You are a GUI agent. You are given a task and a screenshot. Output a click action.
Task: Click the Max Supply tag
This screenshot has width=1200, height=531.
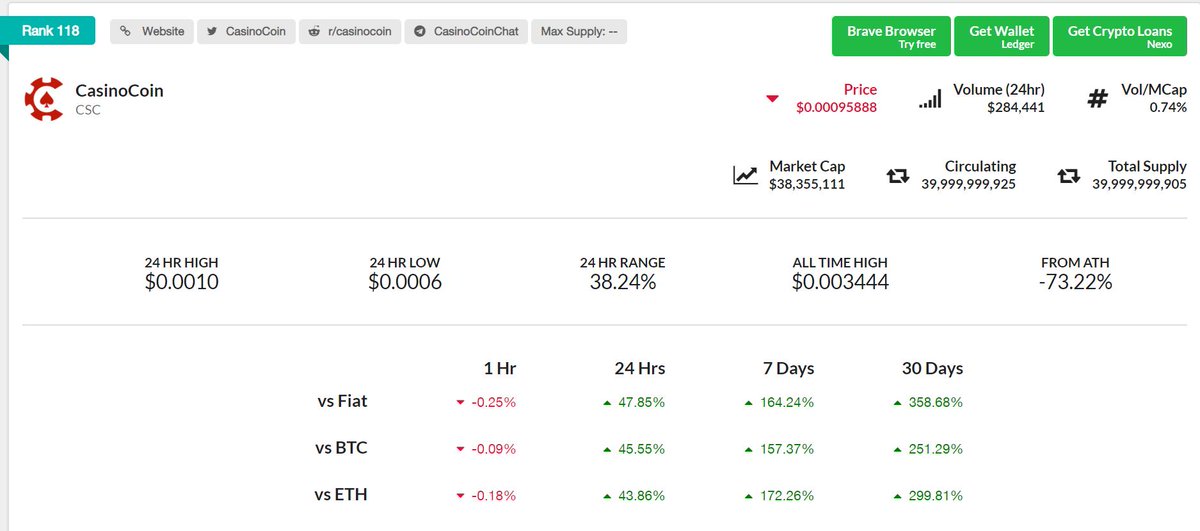[x=579, y=31]
